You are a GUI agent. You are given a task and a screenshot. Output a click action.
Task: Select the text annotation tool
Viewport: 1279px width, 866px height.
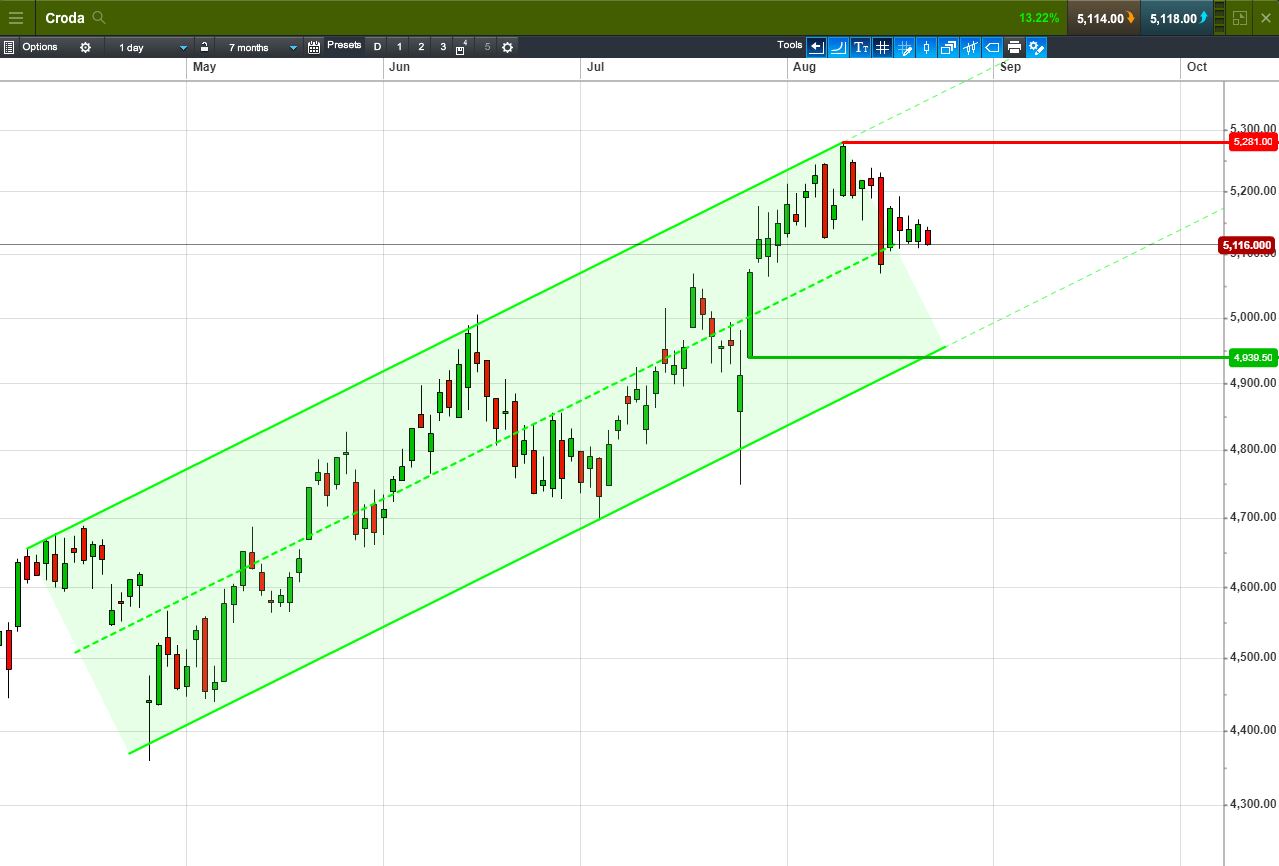pos(860,47)
